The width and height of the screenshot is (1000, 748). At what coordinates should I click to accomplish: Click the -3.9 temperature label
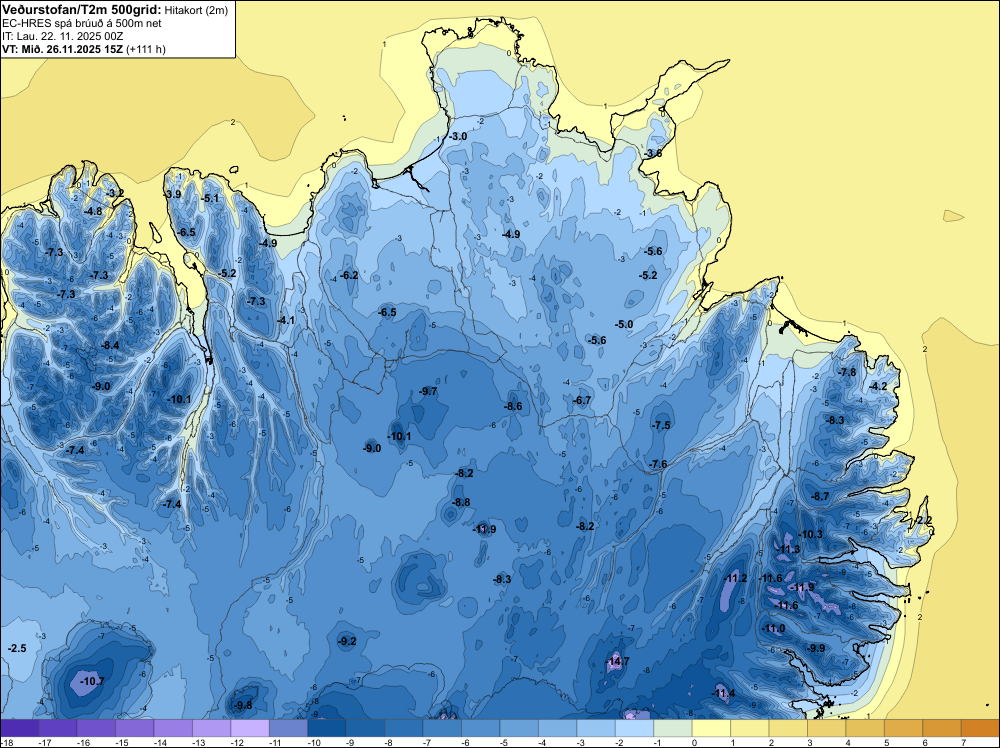click(173, 194)
